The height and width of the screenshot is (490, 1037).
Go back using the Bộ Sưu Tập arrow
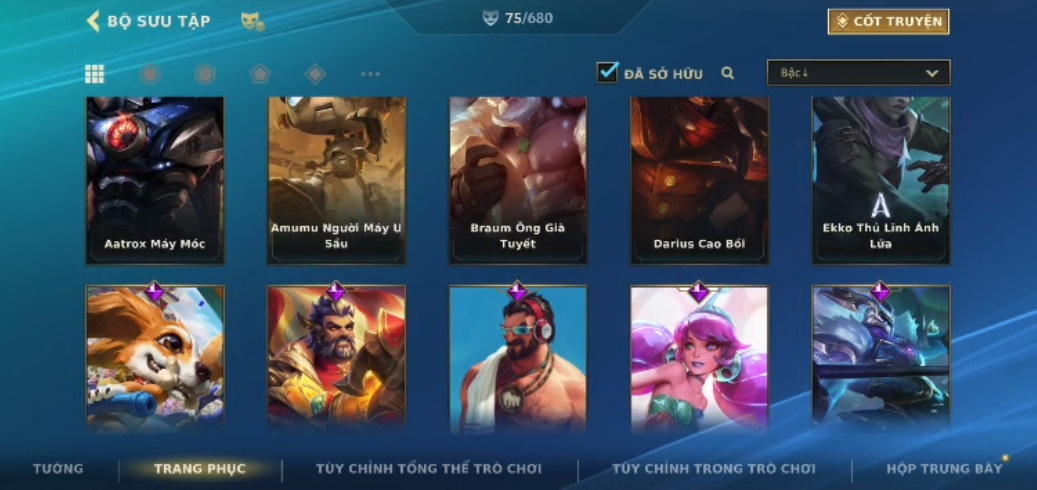click(93, 21)
